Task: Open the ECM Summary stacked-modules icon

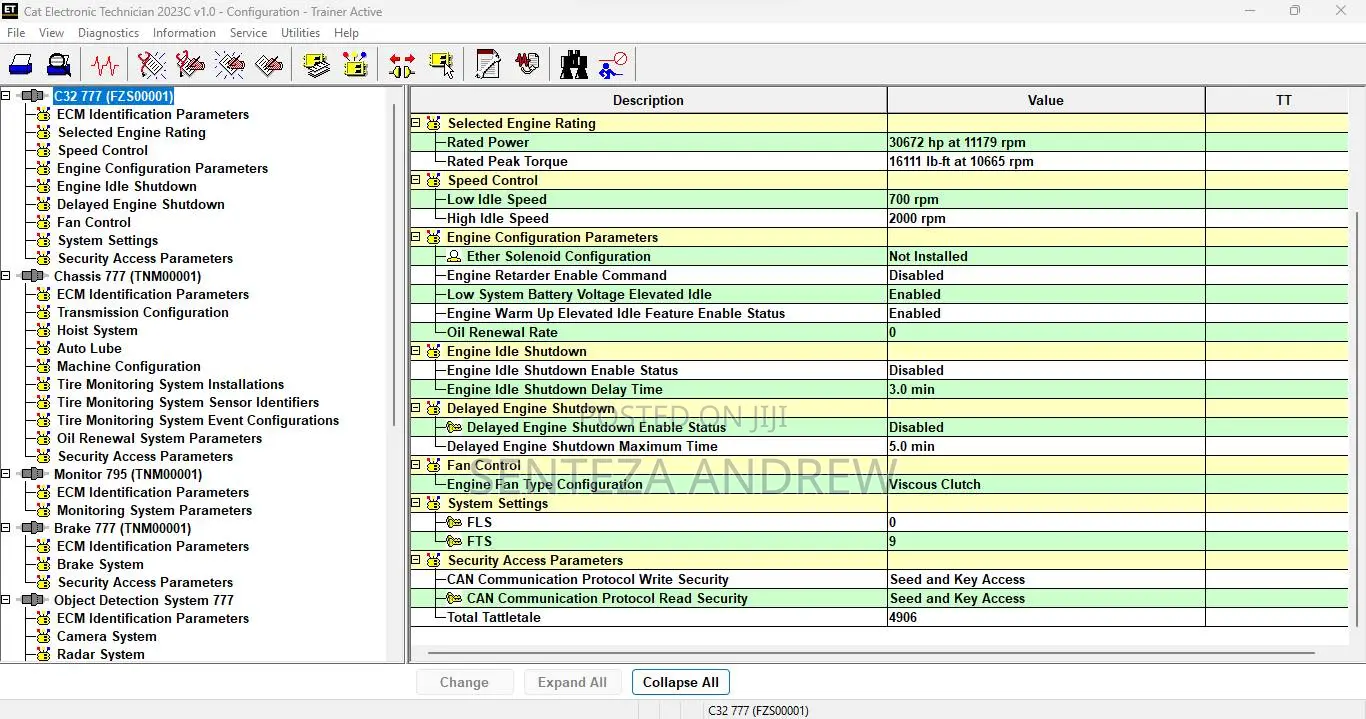Action: [317, 65]
